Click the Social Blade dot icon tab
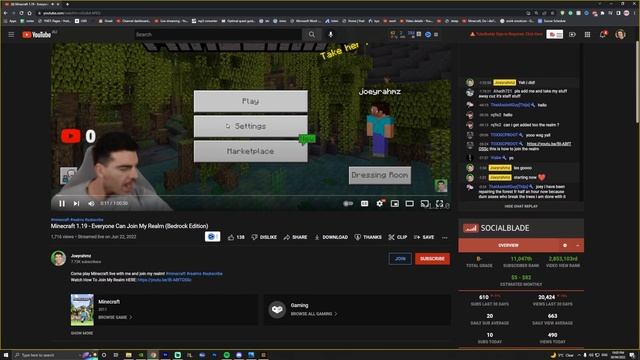 pyautogui.click(x=565, y=245)
